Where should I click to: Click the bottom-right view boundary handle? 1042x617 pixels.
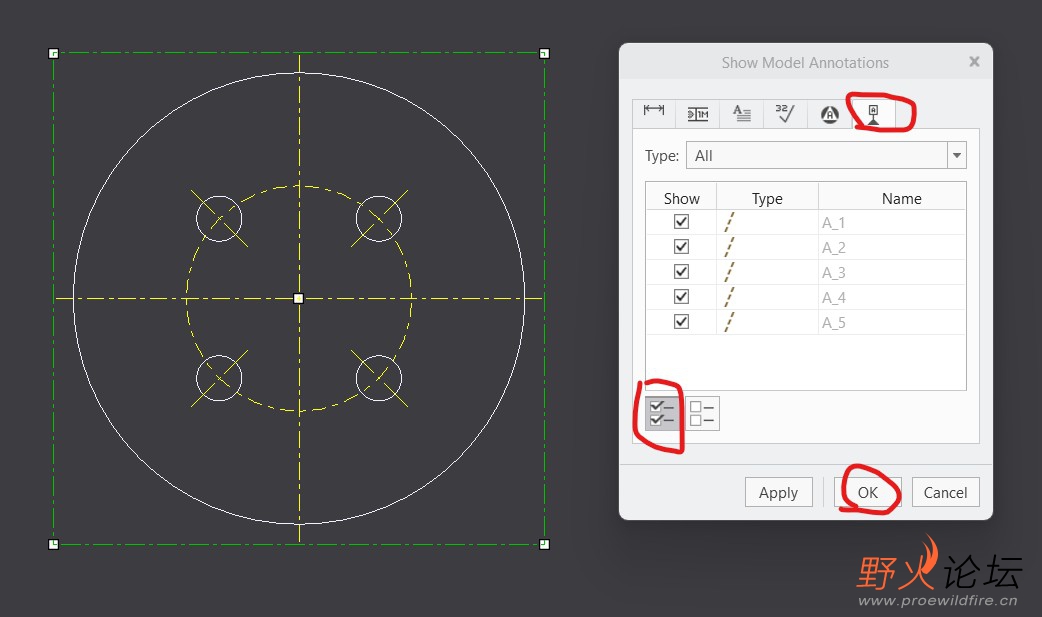click(x=544, y=544)
